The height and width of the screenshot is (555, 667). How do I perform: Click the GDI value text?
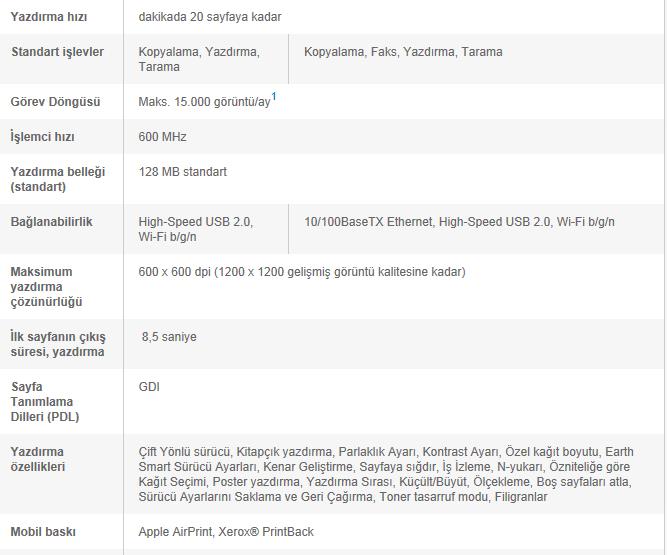click(149, 387)
